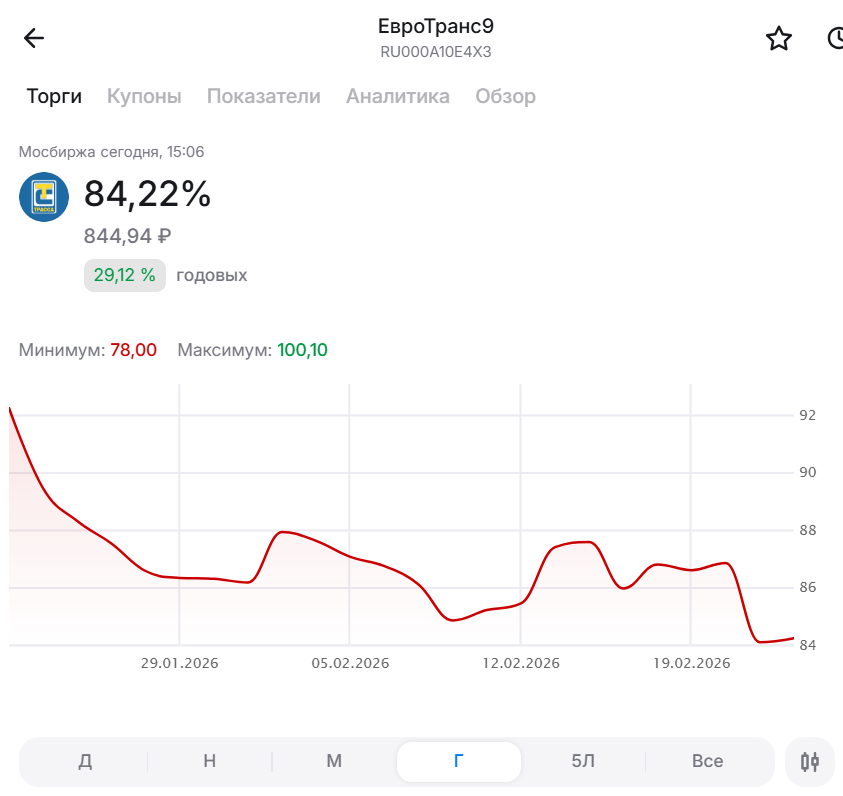Click the minimum value 78,00
This screenshot has height=796, width=843.
(x=133, y=350)
